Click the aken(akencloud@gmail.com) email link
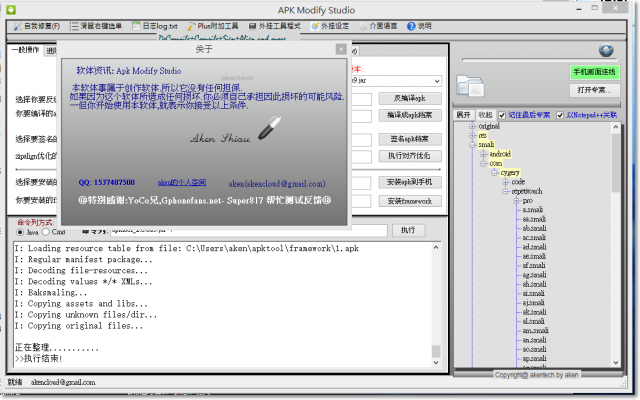 tap(277, 184)
